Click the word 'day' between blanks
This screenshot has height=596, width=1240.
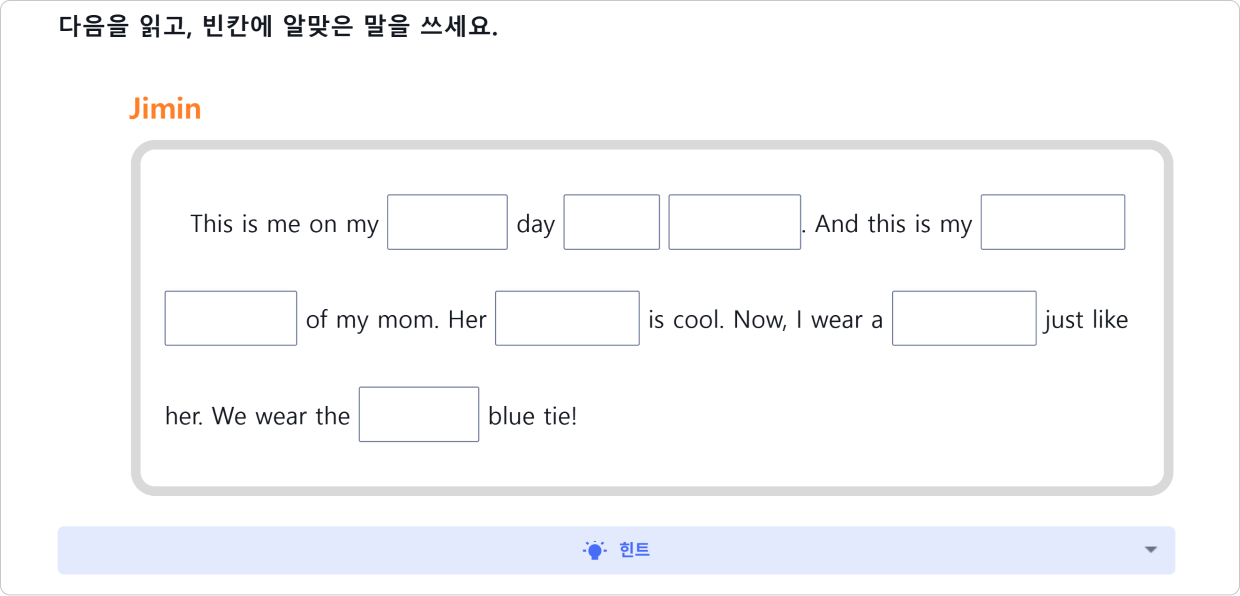[x=536, y=224]
